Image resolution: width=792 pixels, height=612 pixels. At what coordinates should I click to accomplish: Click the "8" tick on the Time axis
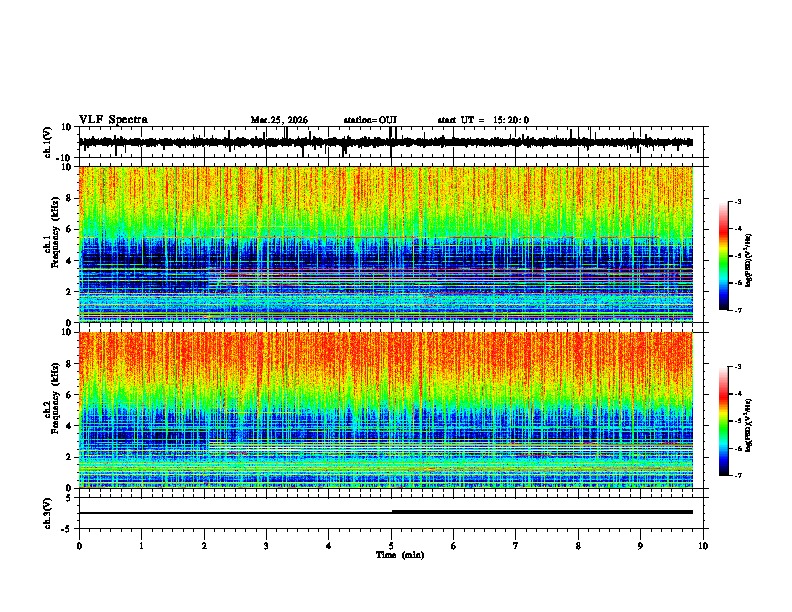pyautogui.click(x=578, y=546)
